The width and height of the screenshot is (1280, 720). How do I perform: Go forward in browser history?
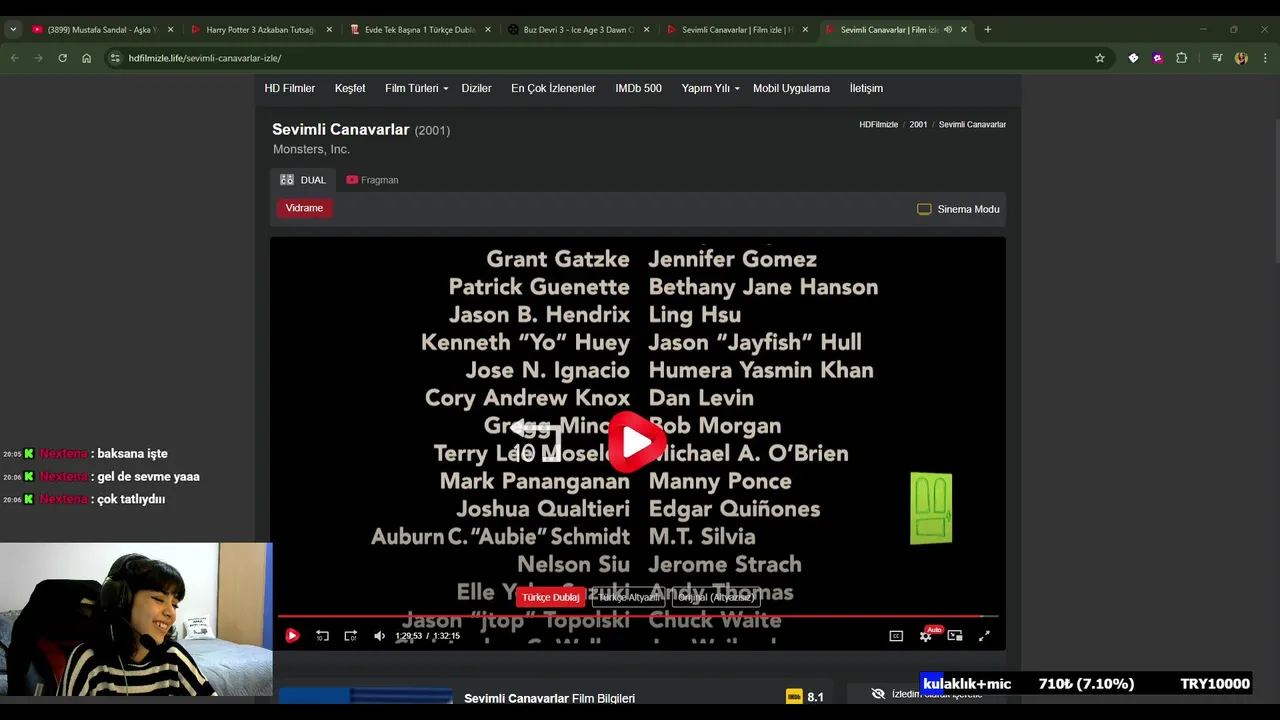coord(38,58)
